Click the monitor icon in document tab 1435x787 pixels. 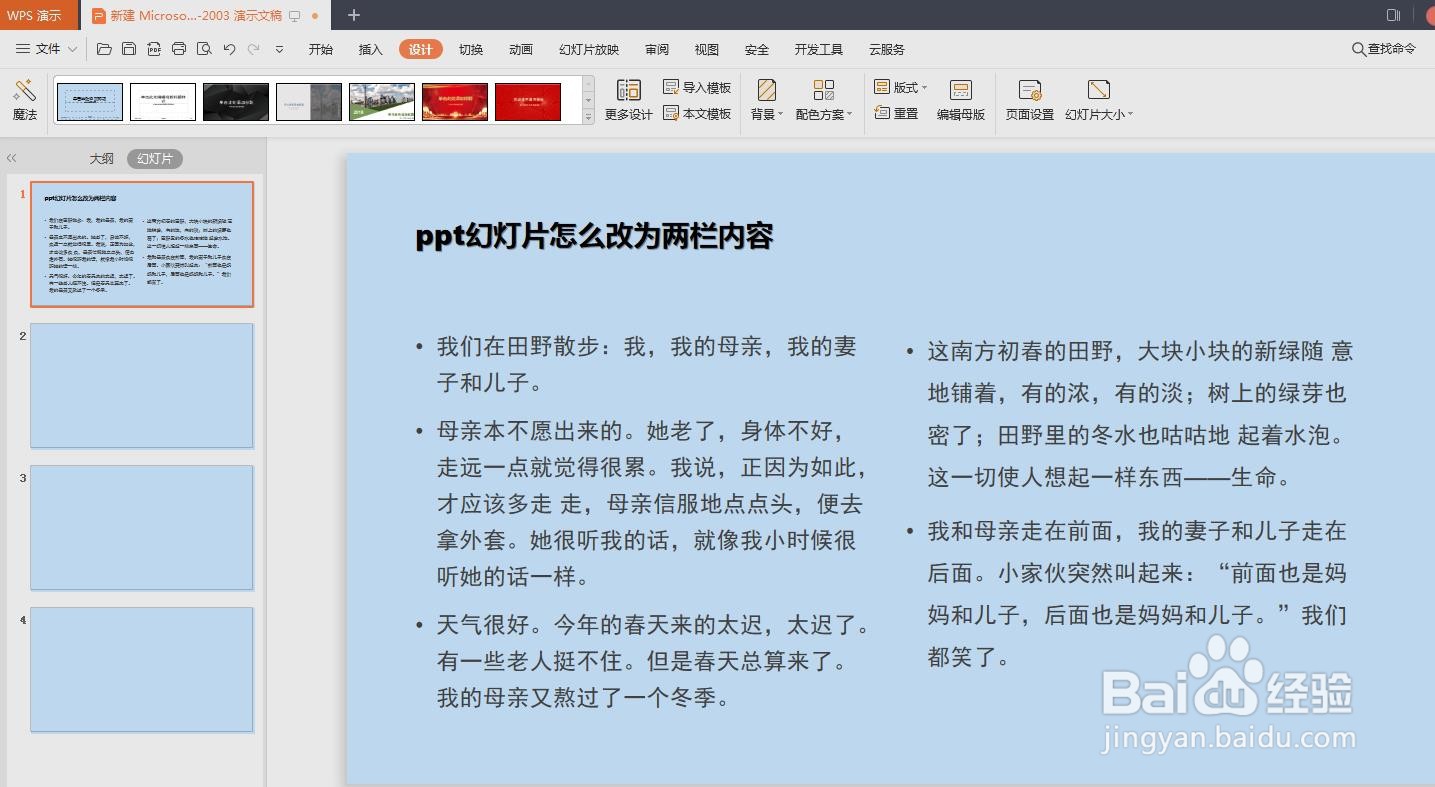(294, 16)
